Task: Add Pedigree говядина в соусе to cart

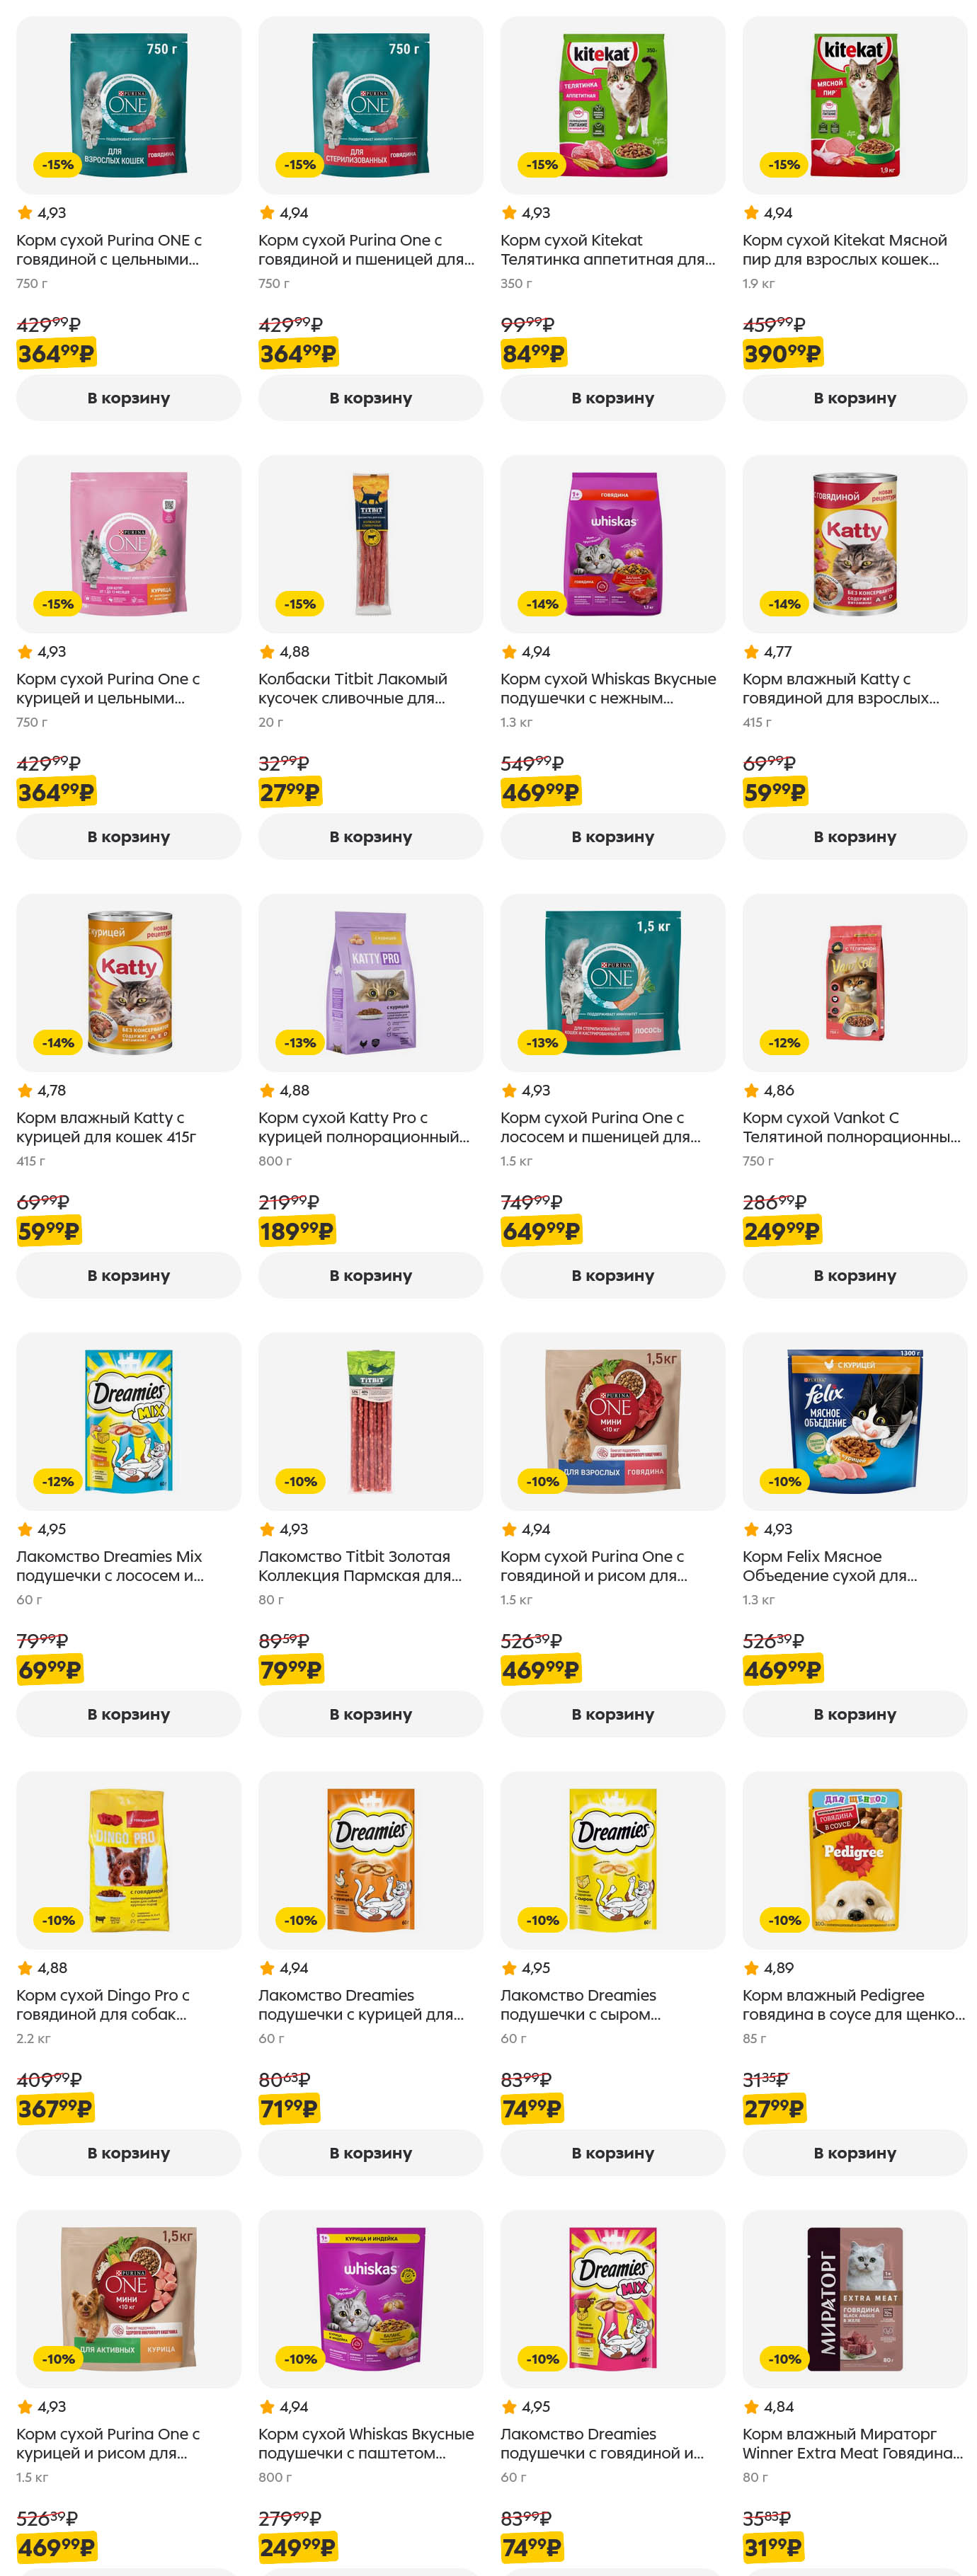Action: pyautogui.click(x=854, y=2153)
